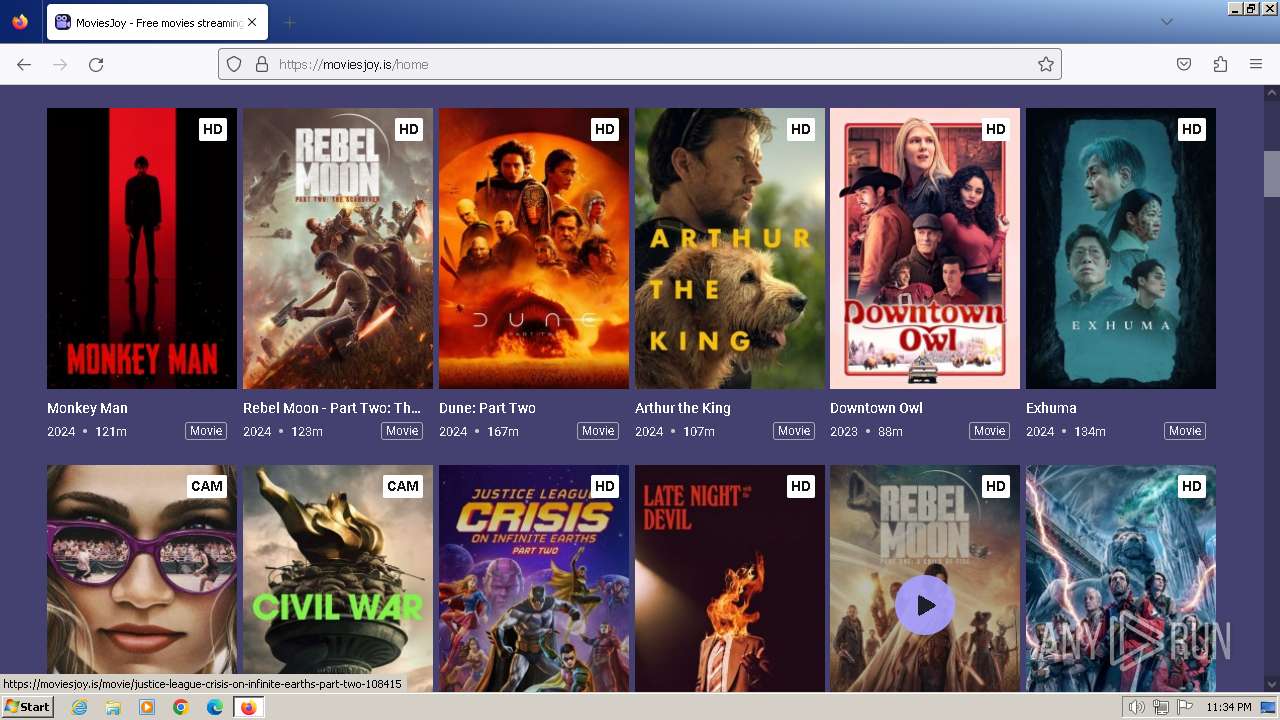The height and width of the screenshot is (720, 1280).
Task: Open the Justice League Crisis poster
Action: click(534, 578)
